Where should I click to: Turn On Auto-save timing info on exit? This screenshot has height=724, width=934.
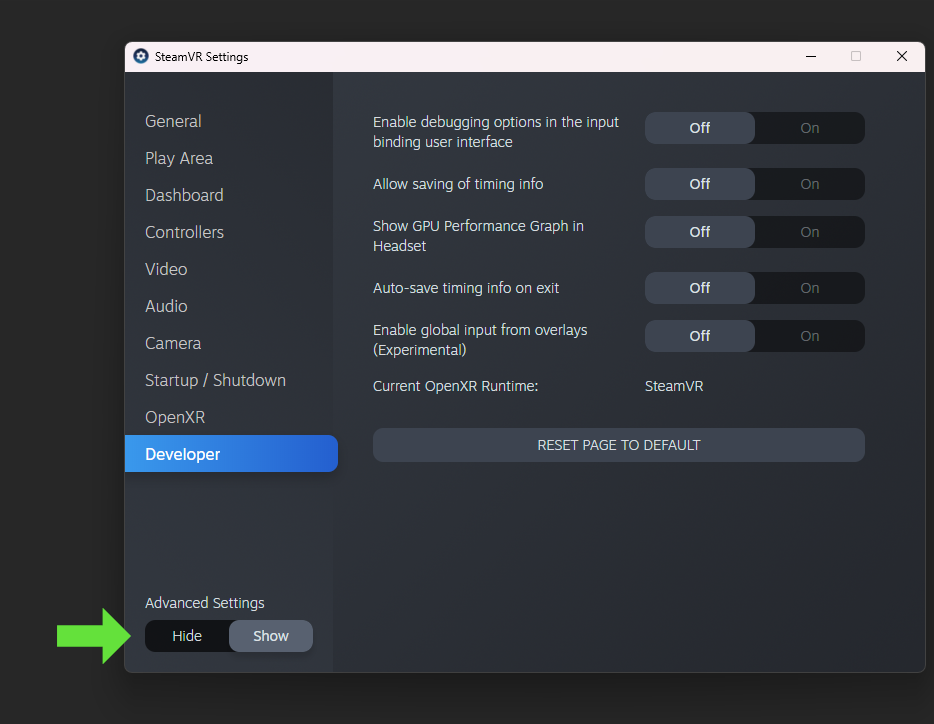click(x=810, y=288)
